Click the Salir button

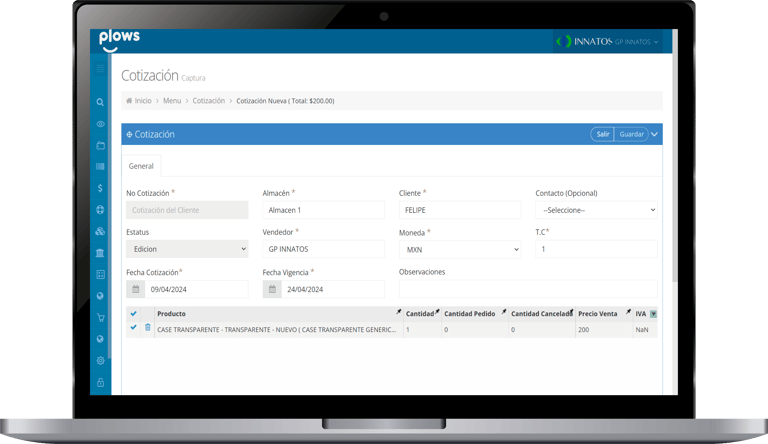coord(602,134)
